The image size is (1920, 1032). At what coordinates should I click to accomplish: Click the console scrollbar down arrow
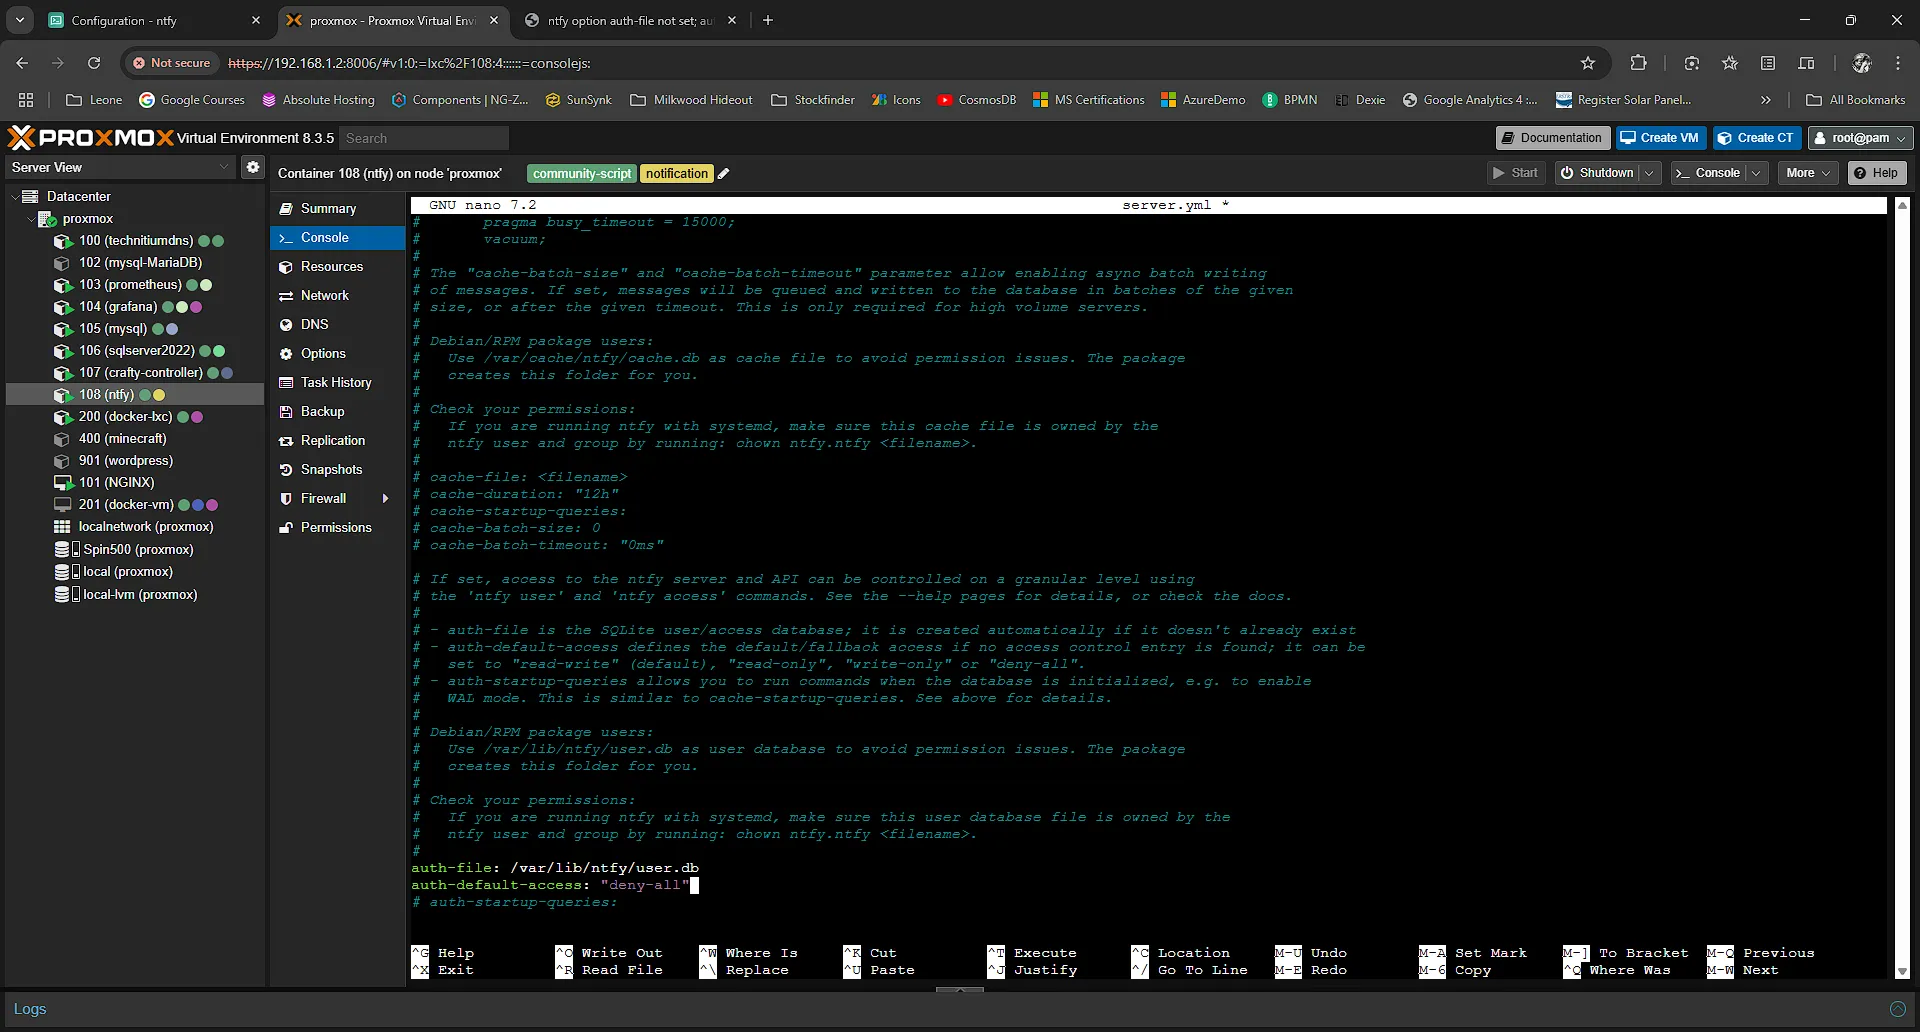pyautogui.click(x=1902, y=971)
